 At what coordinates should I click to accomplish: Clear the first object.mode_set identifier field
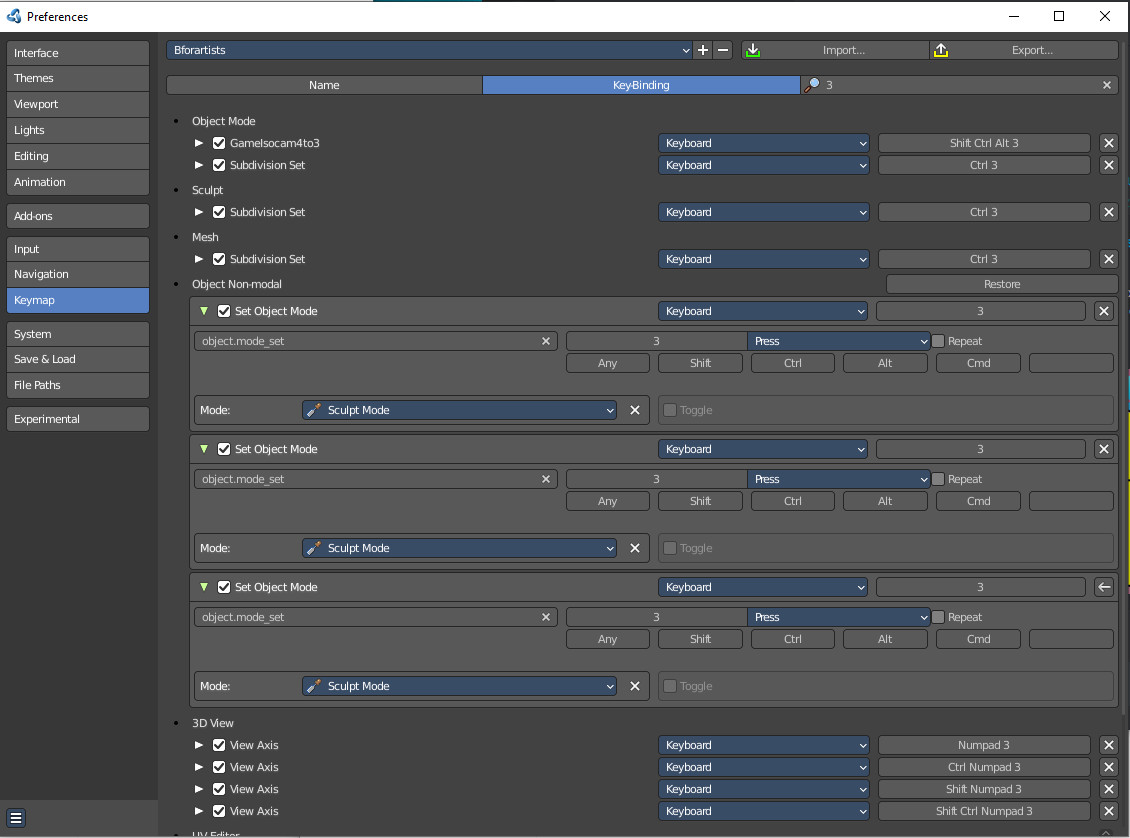coord(546,341)
